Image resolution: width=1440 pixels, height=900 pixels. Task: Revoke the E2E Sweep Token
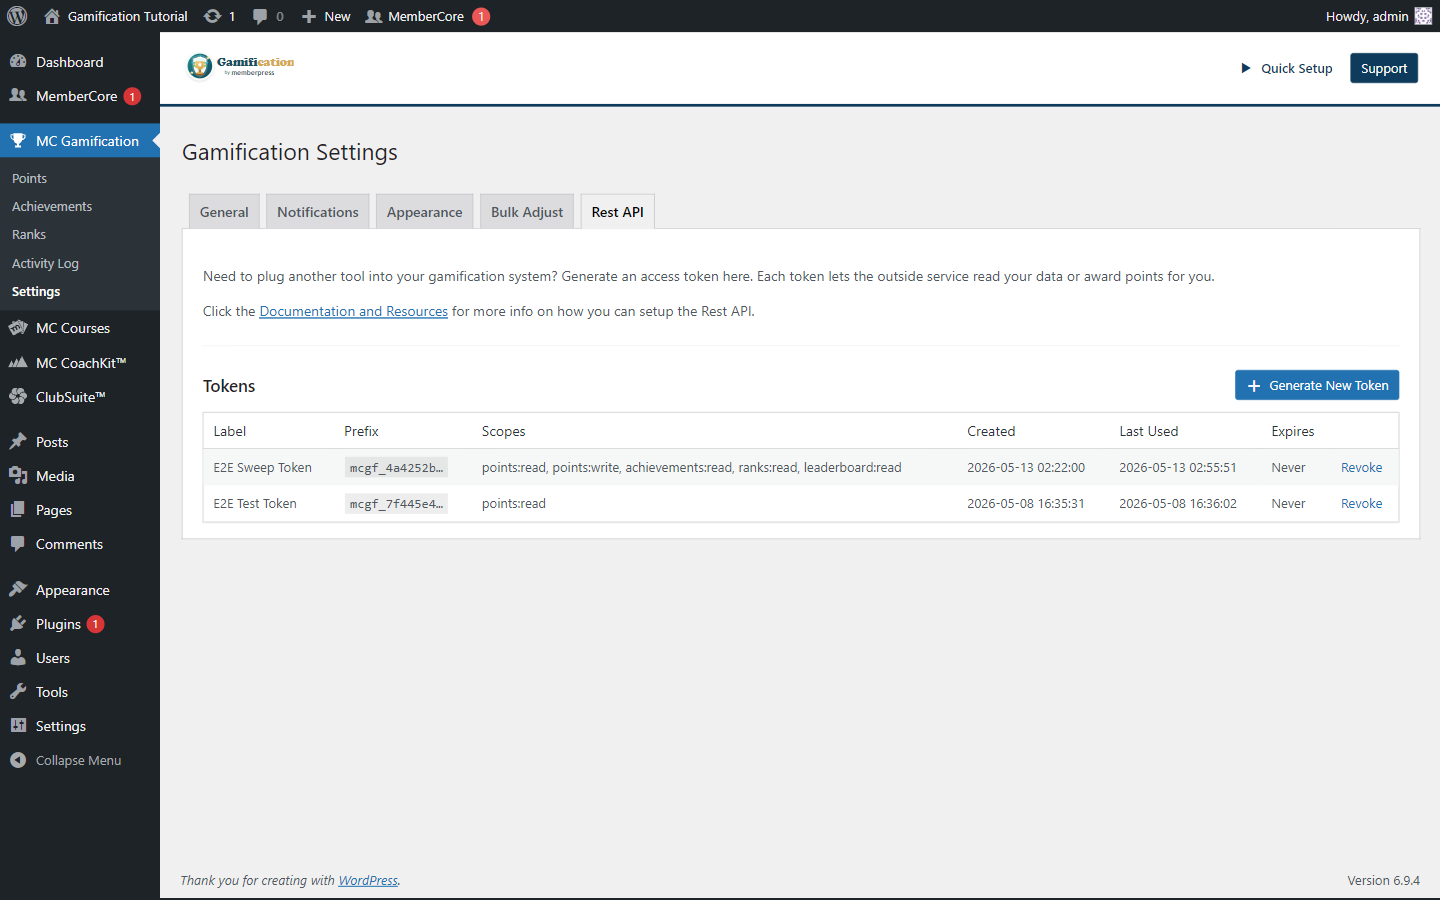coord(1362,467)
